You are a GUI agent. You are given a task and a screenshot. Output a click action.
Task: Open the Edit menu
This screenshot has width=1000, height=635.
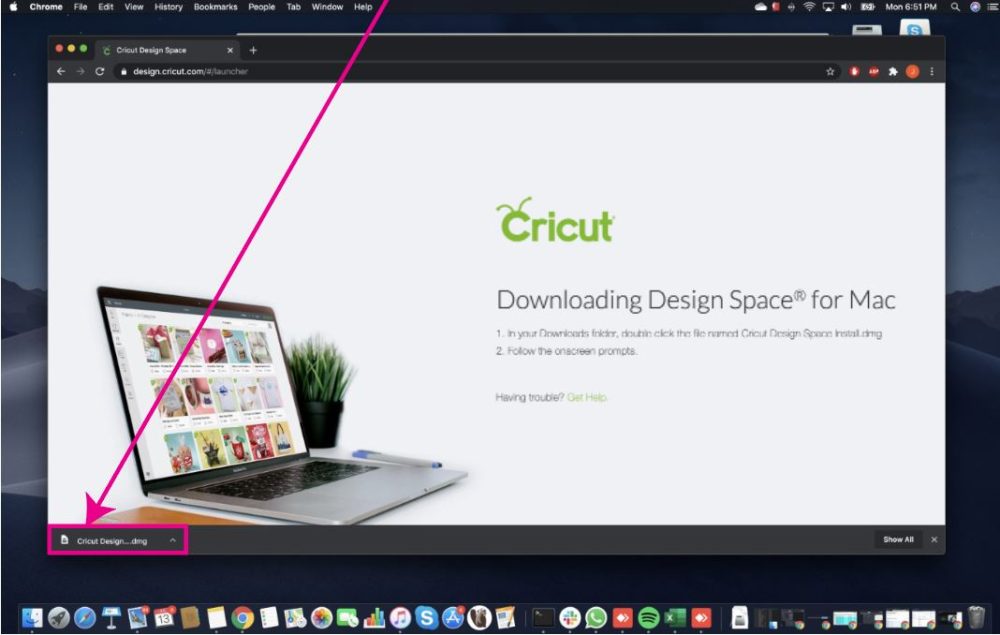106,7
